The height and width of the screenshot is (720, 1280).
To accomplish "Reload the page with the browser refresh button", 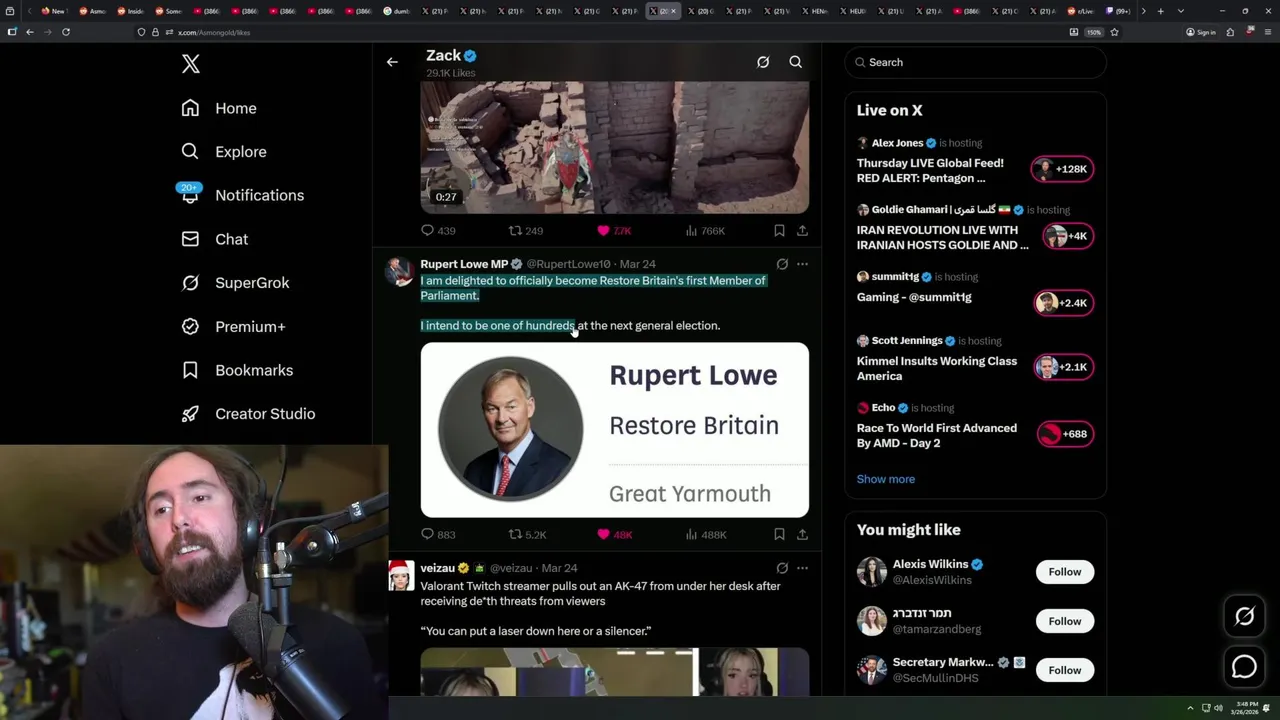I will (x=66, y=32).
